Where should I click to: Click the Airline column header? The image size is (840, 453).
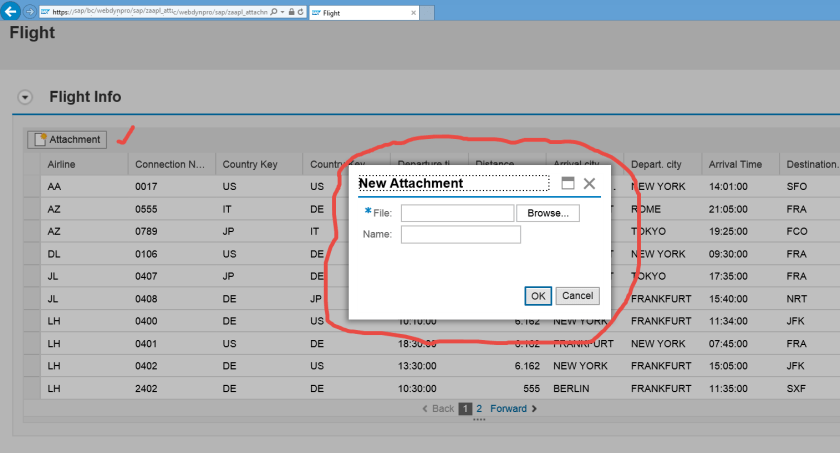(61, 165)
